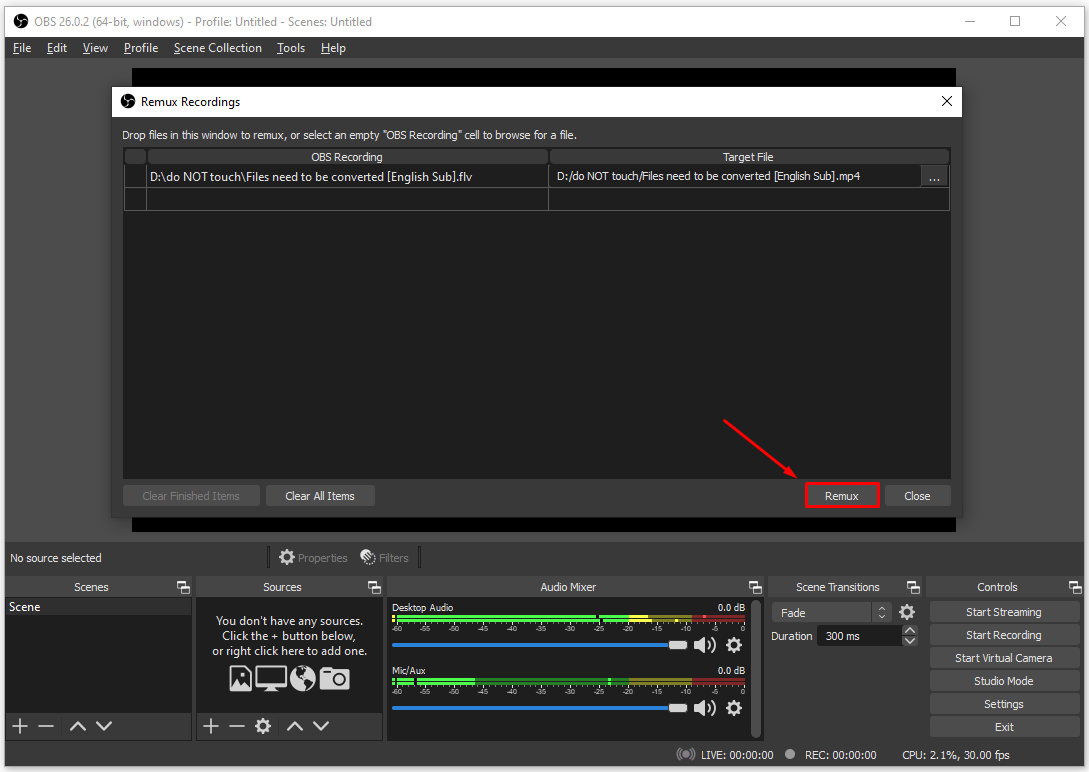
Task: Click the Target File column header
Action: [749, 157]
